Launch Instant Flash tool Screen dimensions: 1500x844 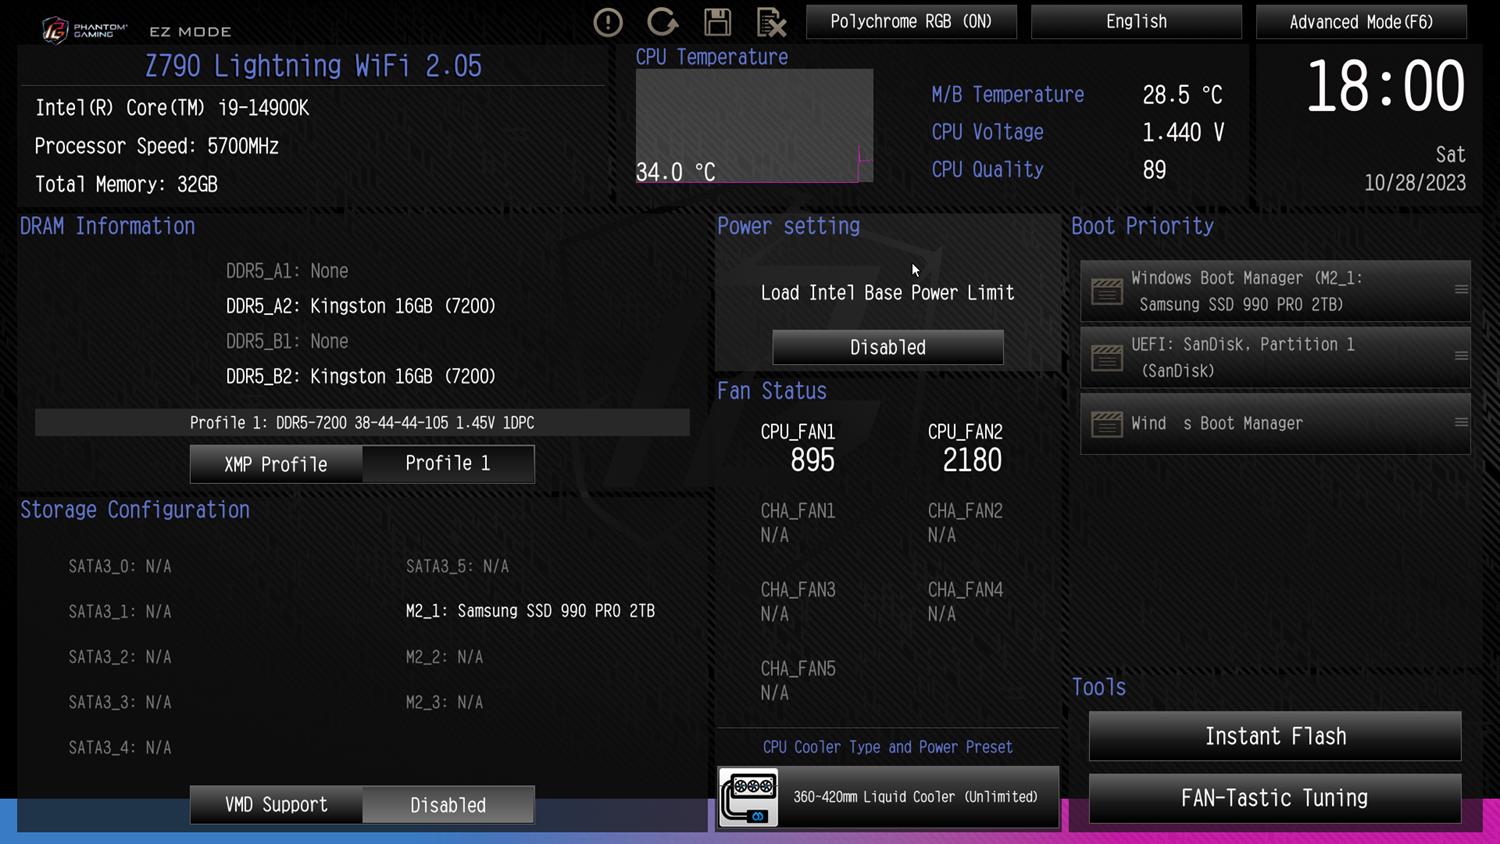click(x=1275, y=737)
